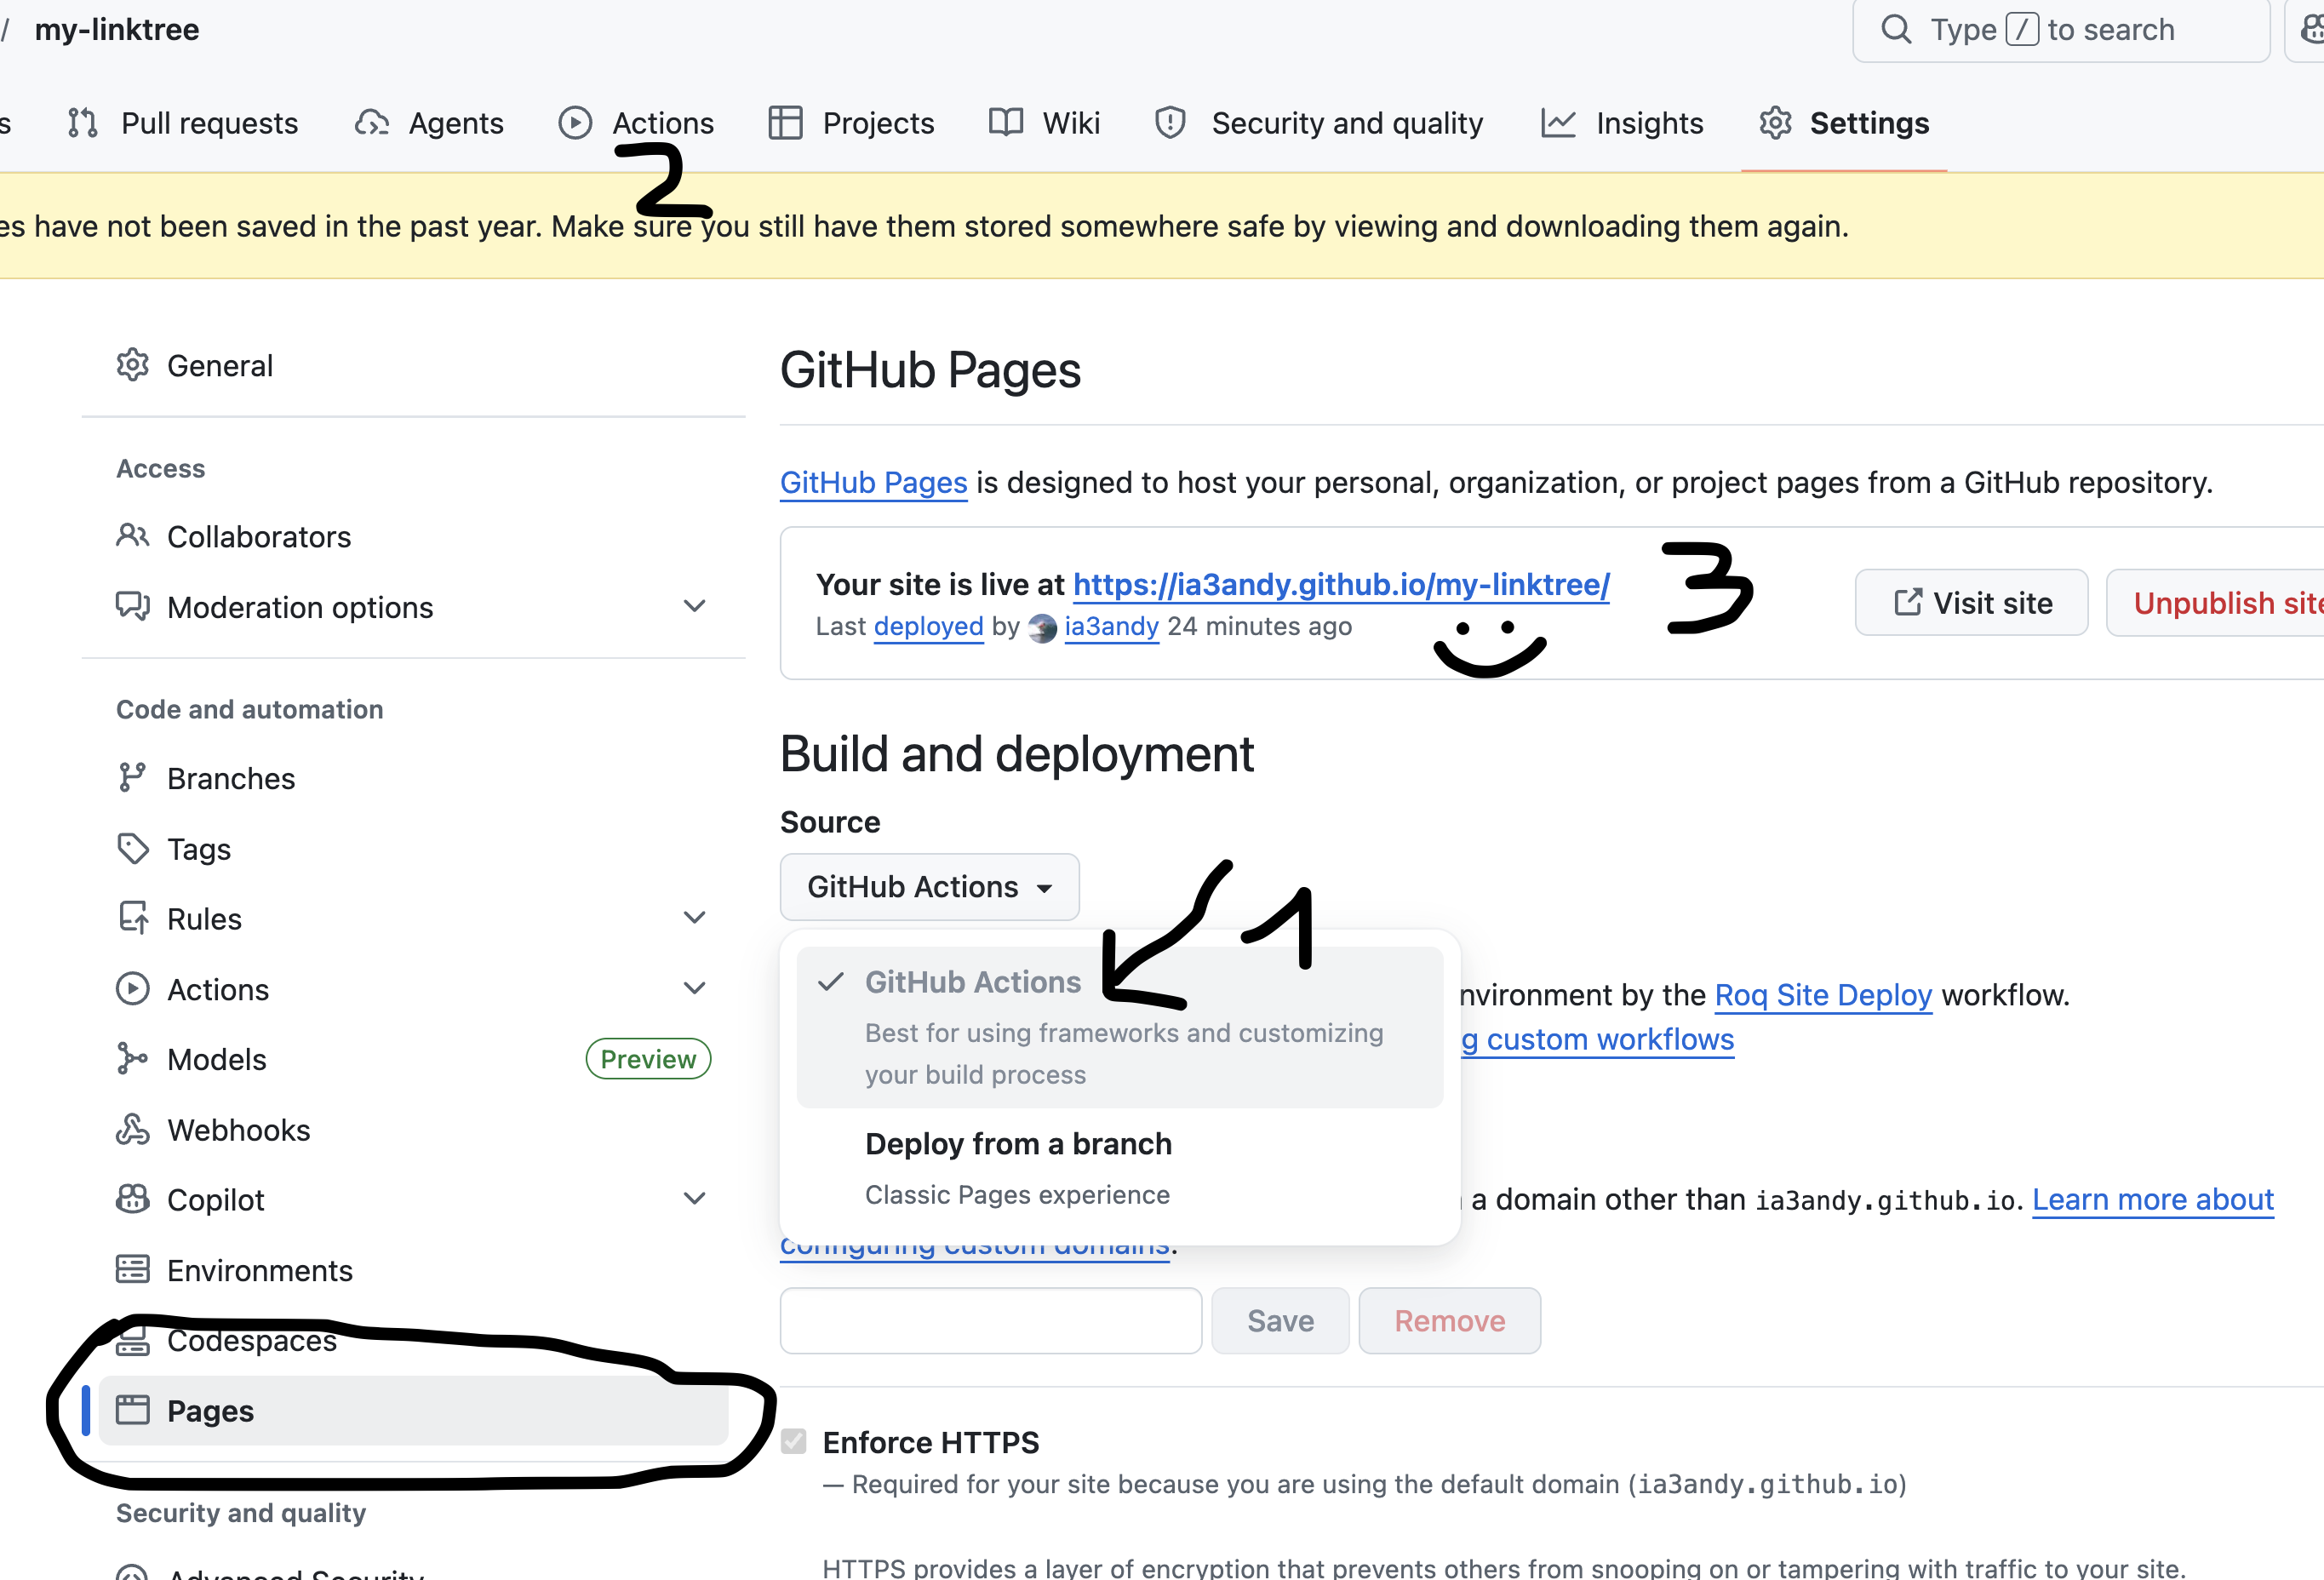
Task: Click the ia3andy avatar thumbnail
Action: [x=1042, y=628]
